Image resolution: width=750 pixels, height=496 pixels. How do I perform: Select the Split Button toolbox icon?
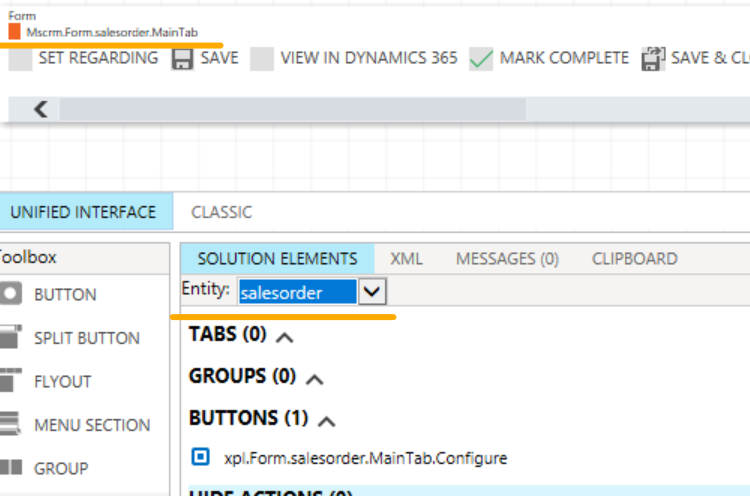point(11,337)
